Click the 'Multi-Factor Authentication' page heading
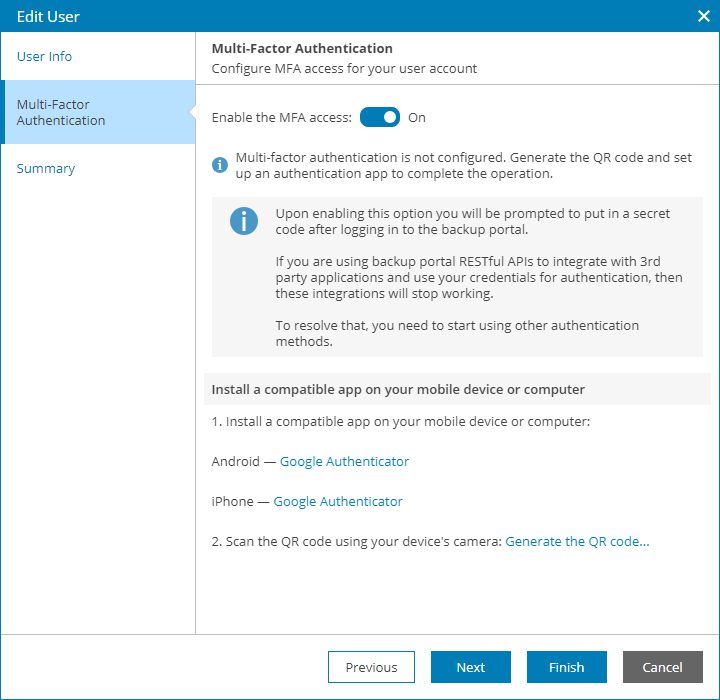Viewport: 720px width, 700px height. pyautogui.click(x=302, y=48)
